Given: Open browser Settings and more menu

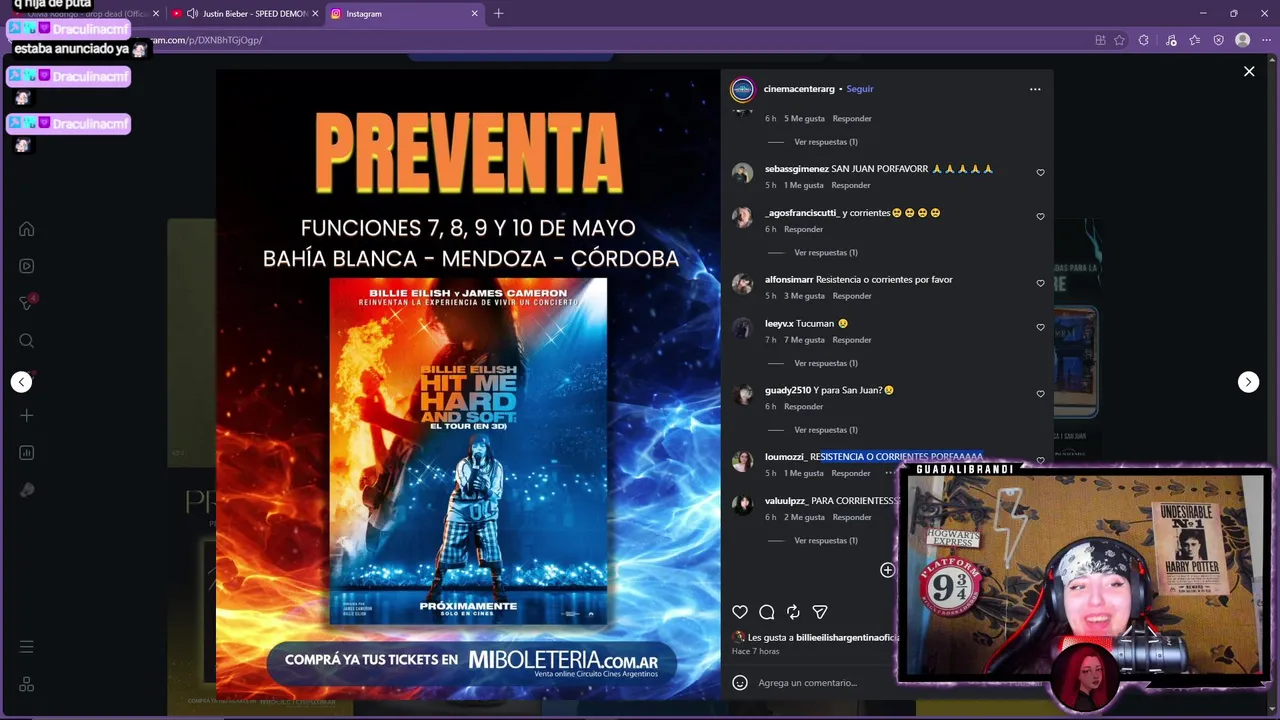Looking at the screenshot, I should click(x=1266, y=40).
